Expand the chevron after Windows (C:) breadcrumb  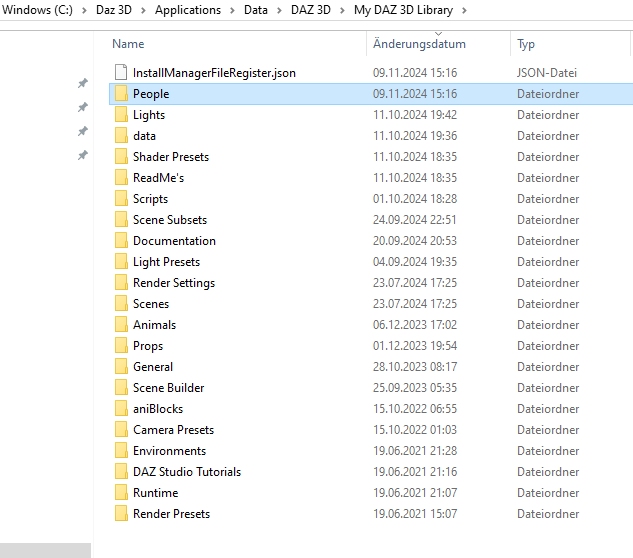pos(84,10)
